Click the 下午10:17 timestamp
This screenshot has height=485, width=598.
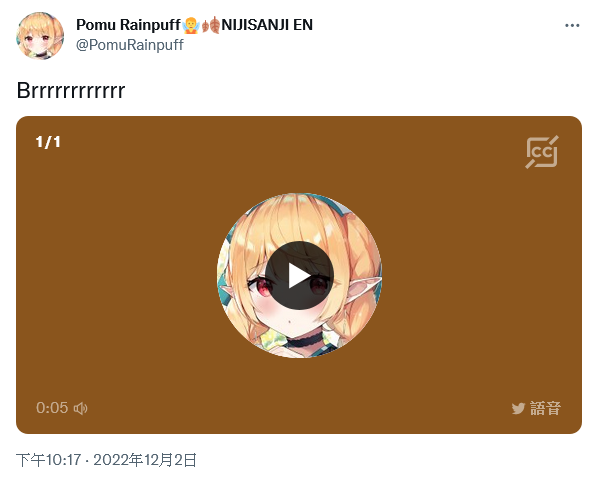coord(48,460)
